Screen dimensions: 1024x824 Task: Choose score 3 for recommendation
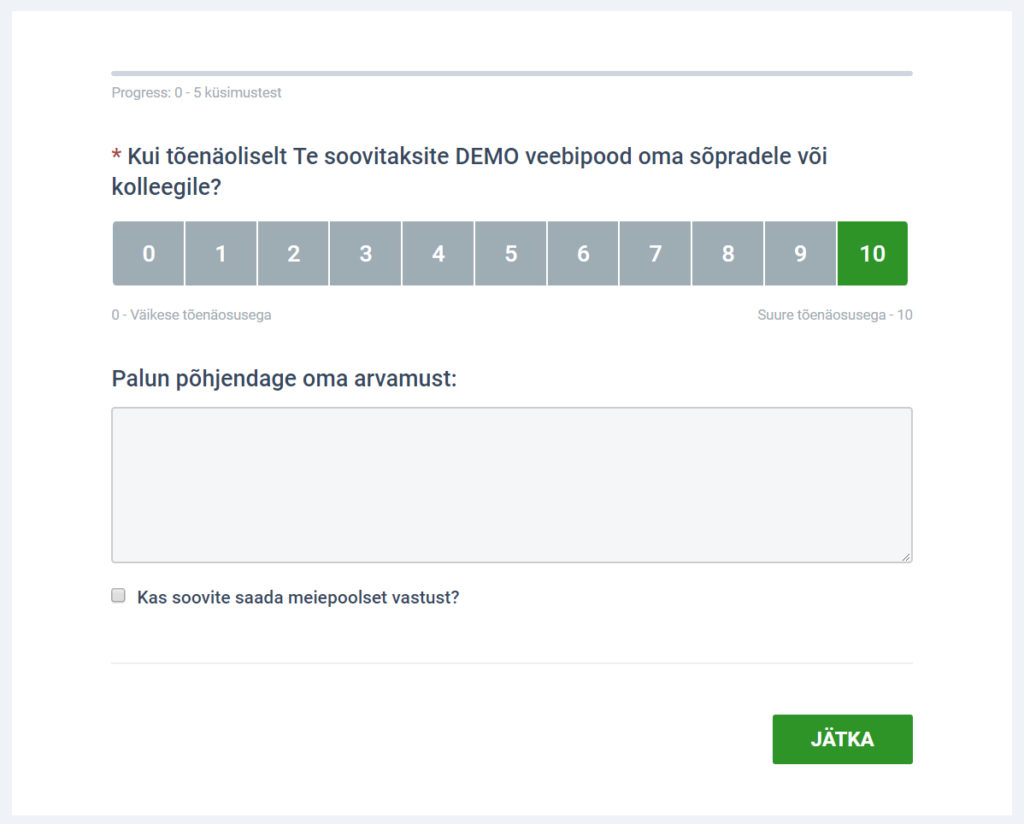click(x=366, y=253)
